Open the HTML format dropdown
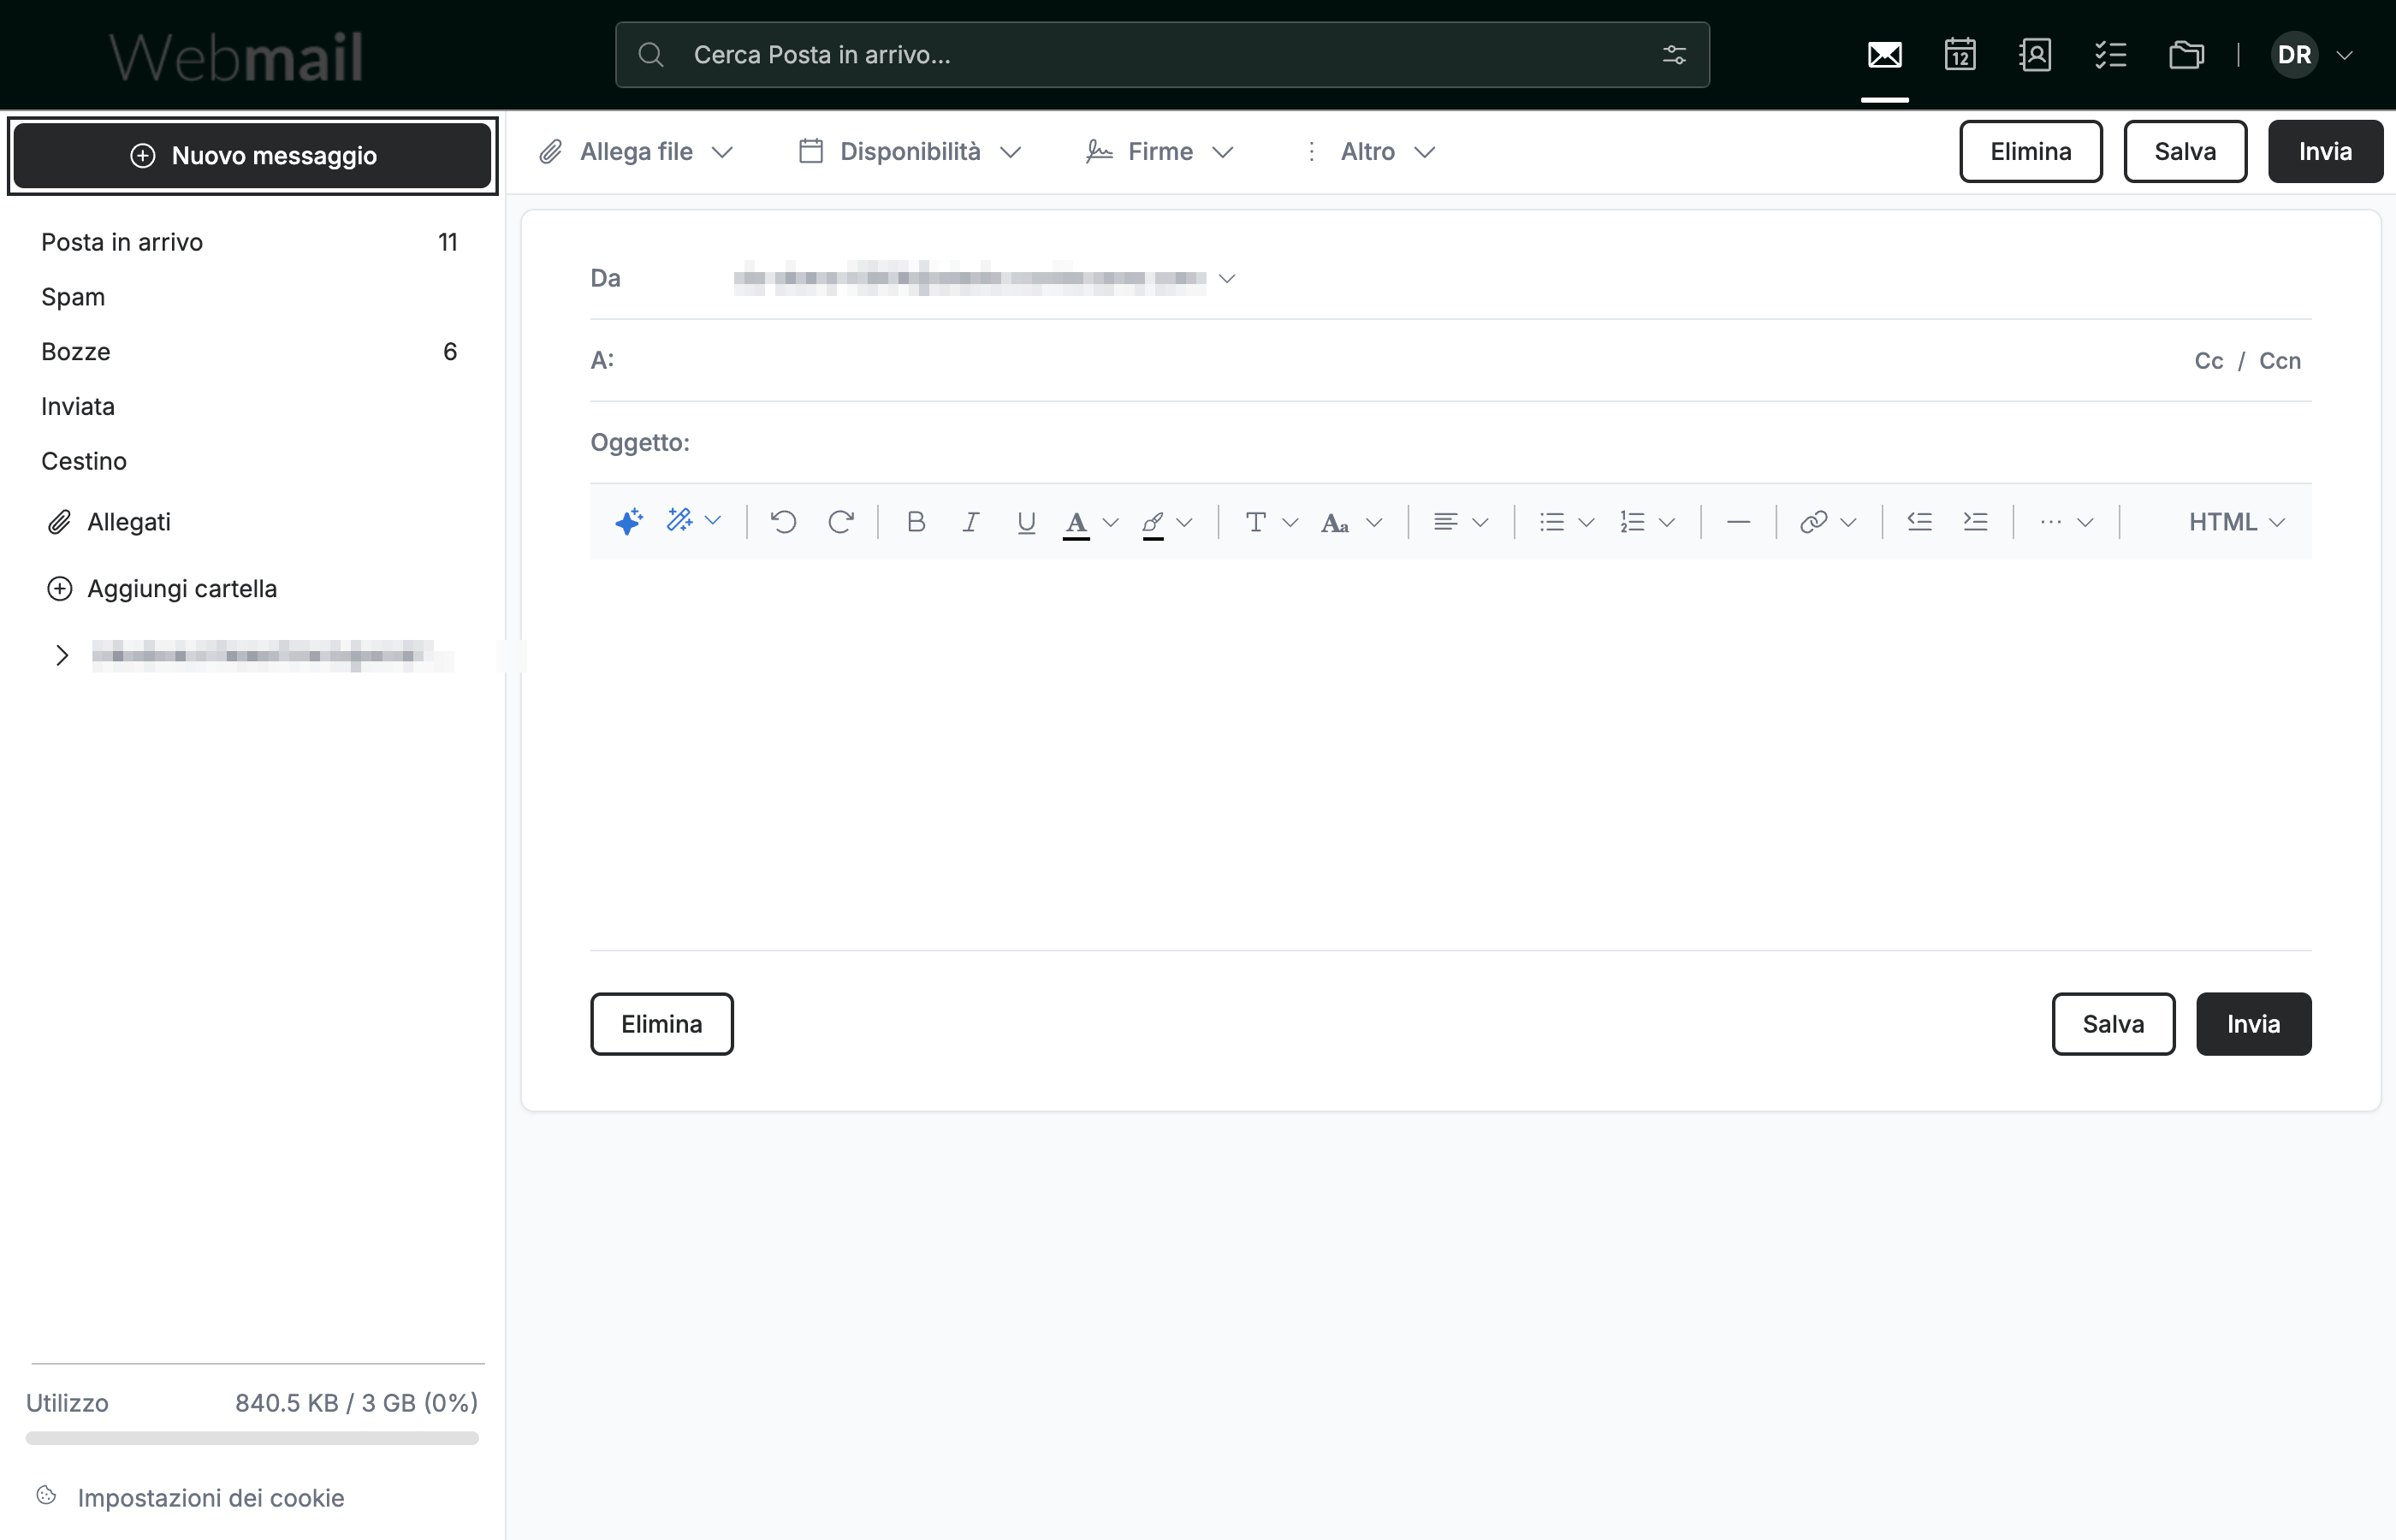 pos(2236,521)
